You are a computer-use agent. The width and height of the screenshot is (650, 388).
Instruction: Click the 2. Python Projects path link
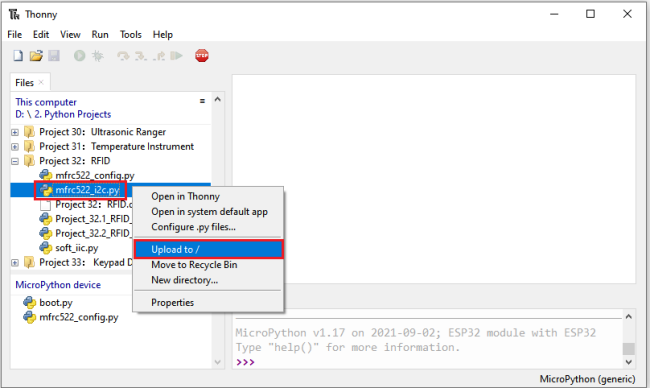point(73,114)
